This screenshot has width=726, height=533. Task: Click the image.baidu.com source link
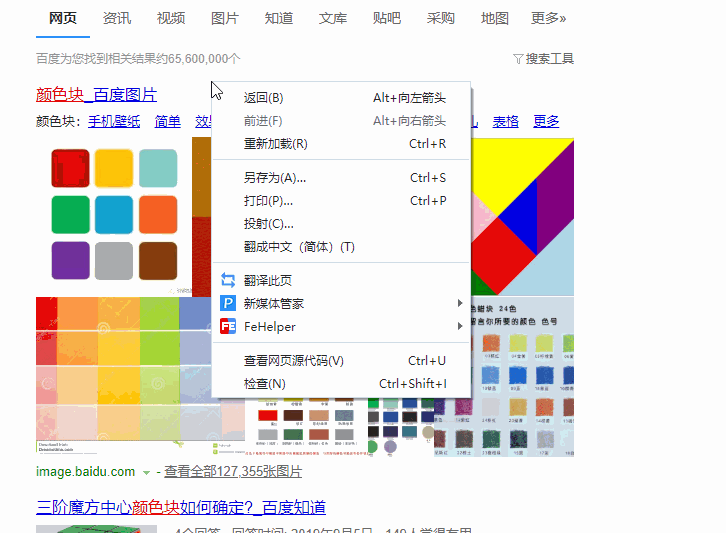pos(86,472)
